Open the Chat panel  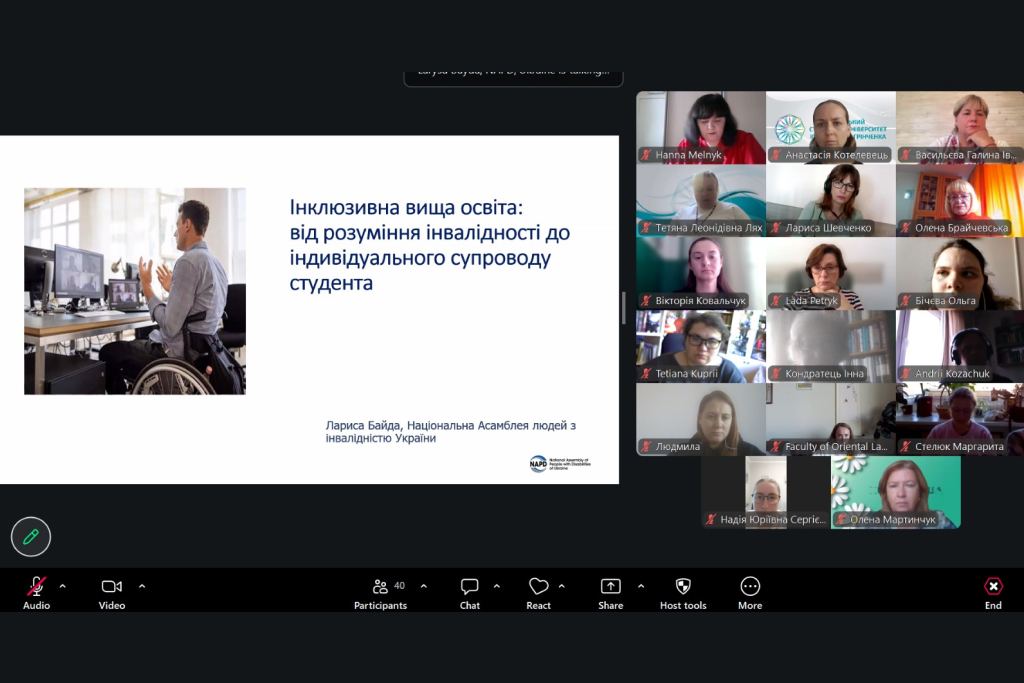click(470, 593)
